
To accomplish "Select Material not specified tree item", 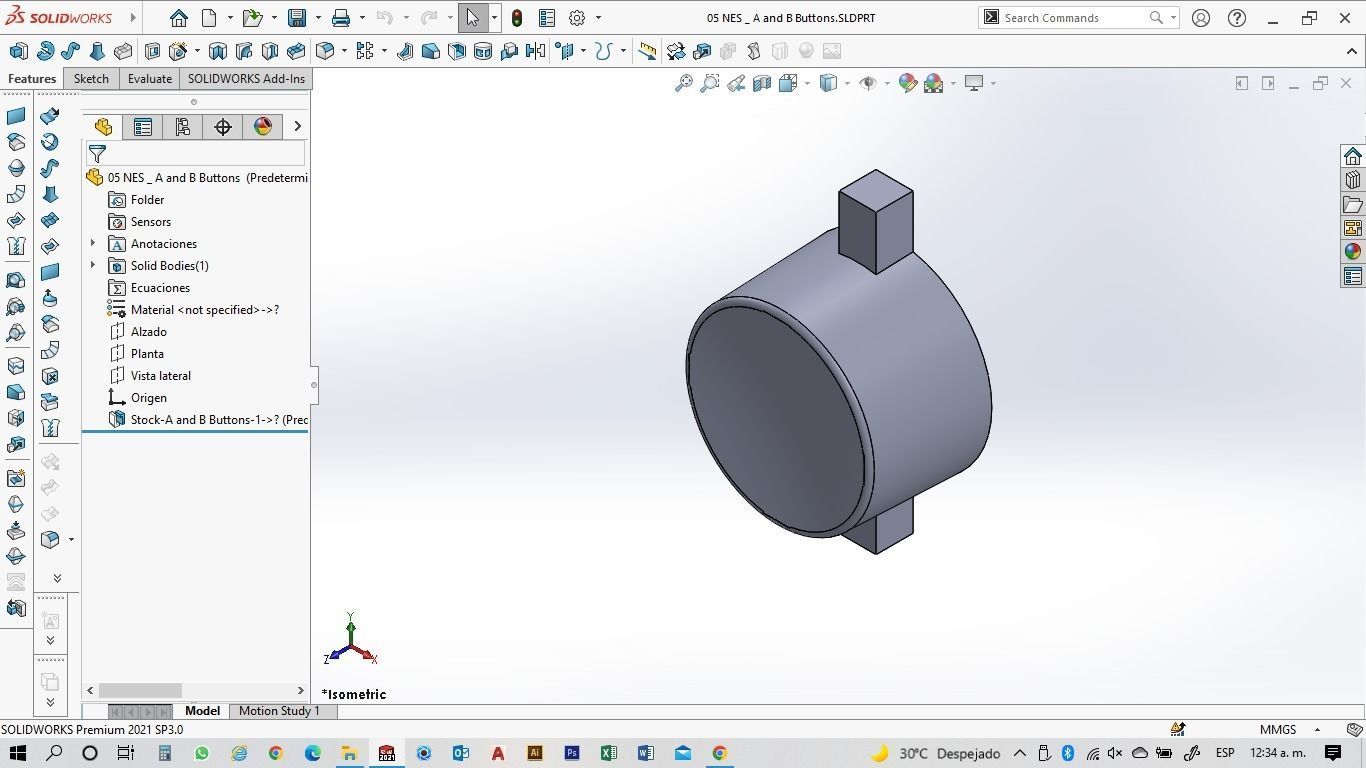I will pyautogui.click(x=194, y=310).
